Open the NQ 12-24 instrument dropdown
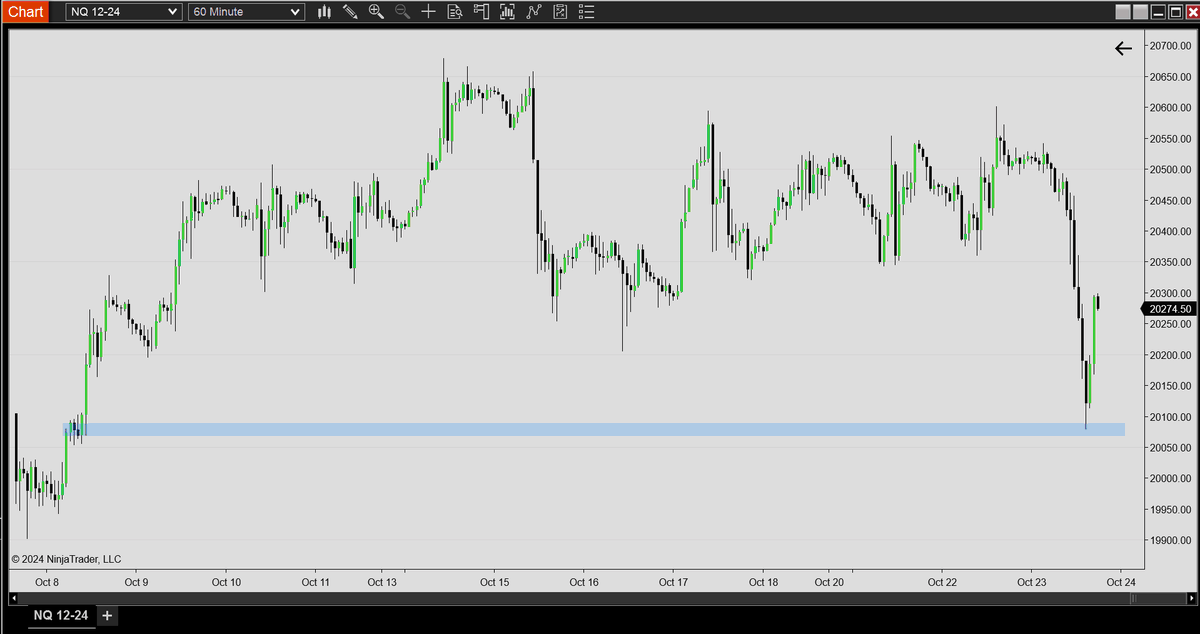Screen dimensions: 1200x634 125,12
